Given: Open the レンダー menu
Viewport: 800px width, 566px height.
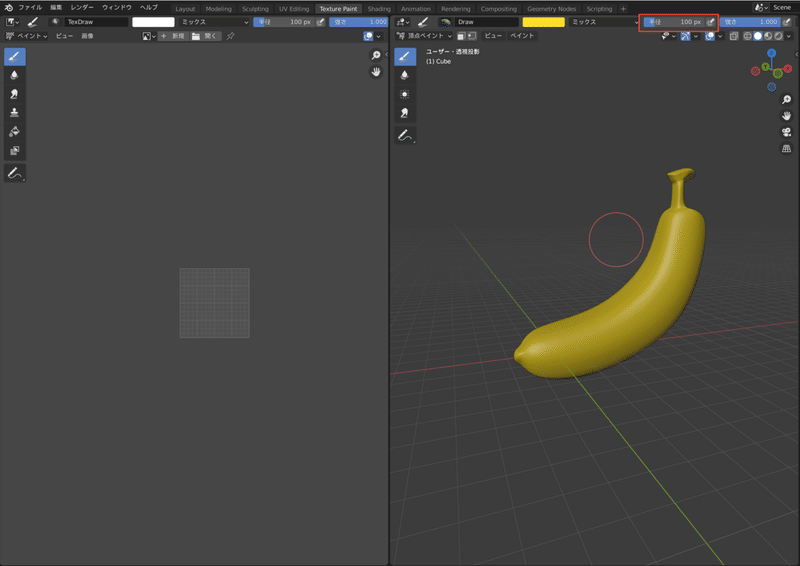Looking at the screenshot, I should [82, 8].
